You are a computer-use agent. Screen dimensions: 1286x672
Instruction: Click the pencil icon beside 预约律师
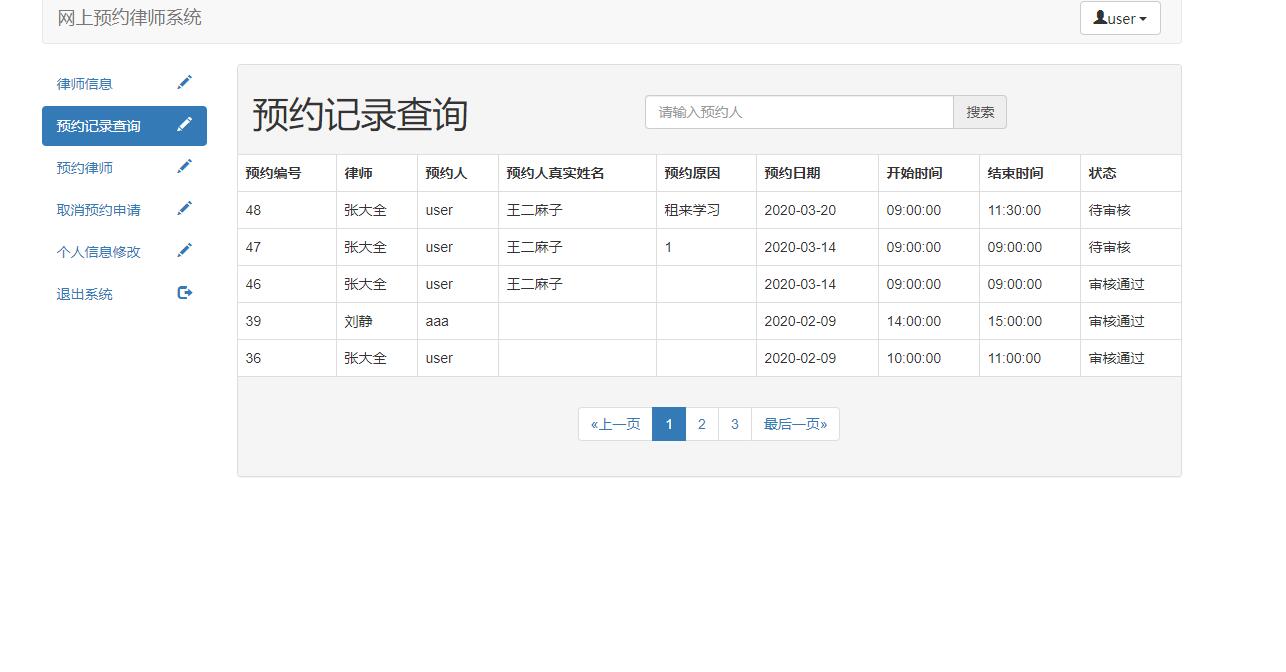pyautogui.click(x=184, y=167)
